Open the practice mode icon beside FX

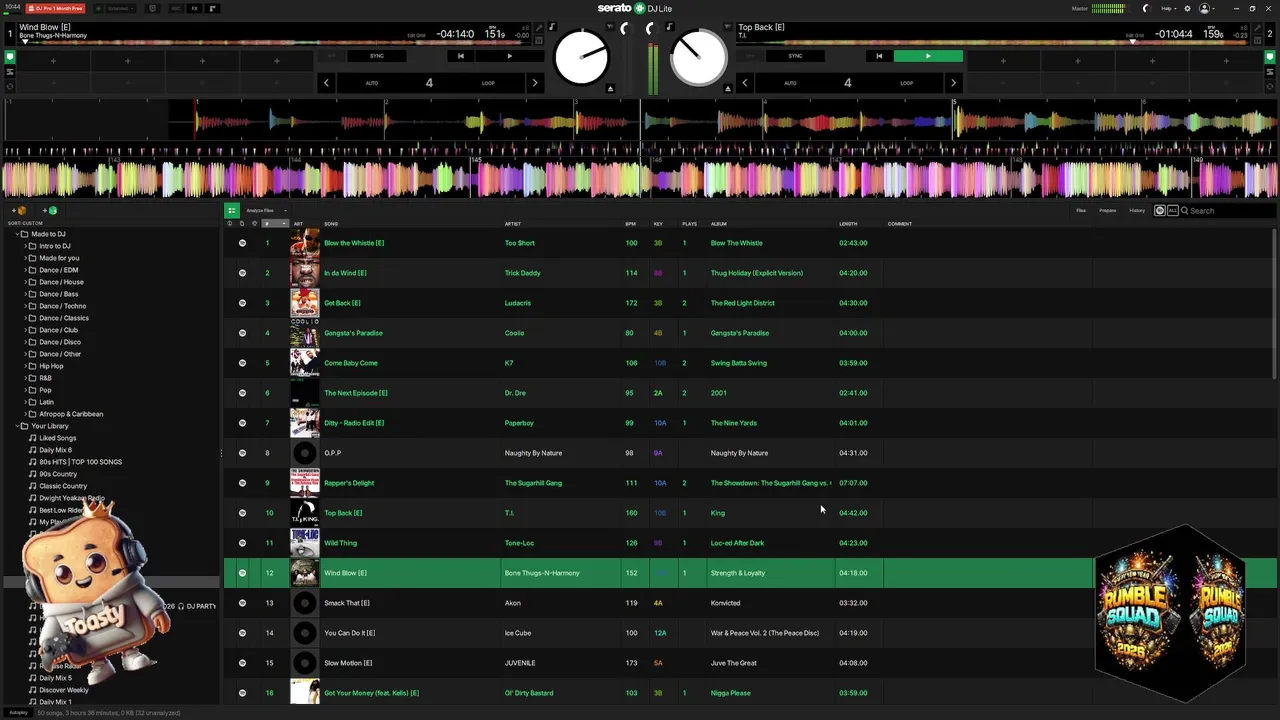click(x=212, y=8)
